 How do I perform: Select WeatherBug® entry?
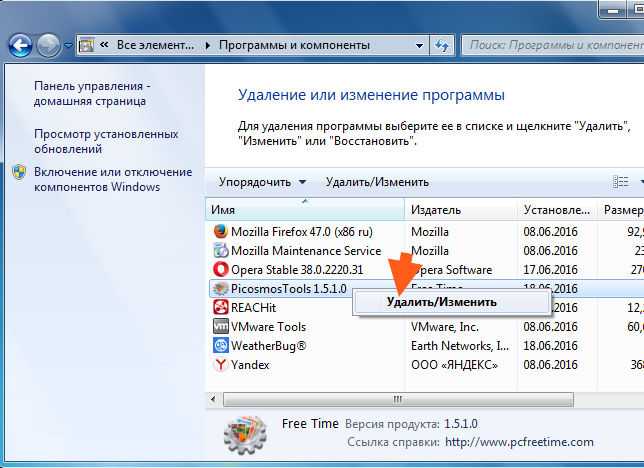tap(425, 346)
